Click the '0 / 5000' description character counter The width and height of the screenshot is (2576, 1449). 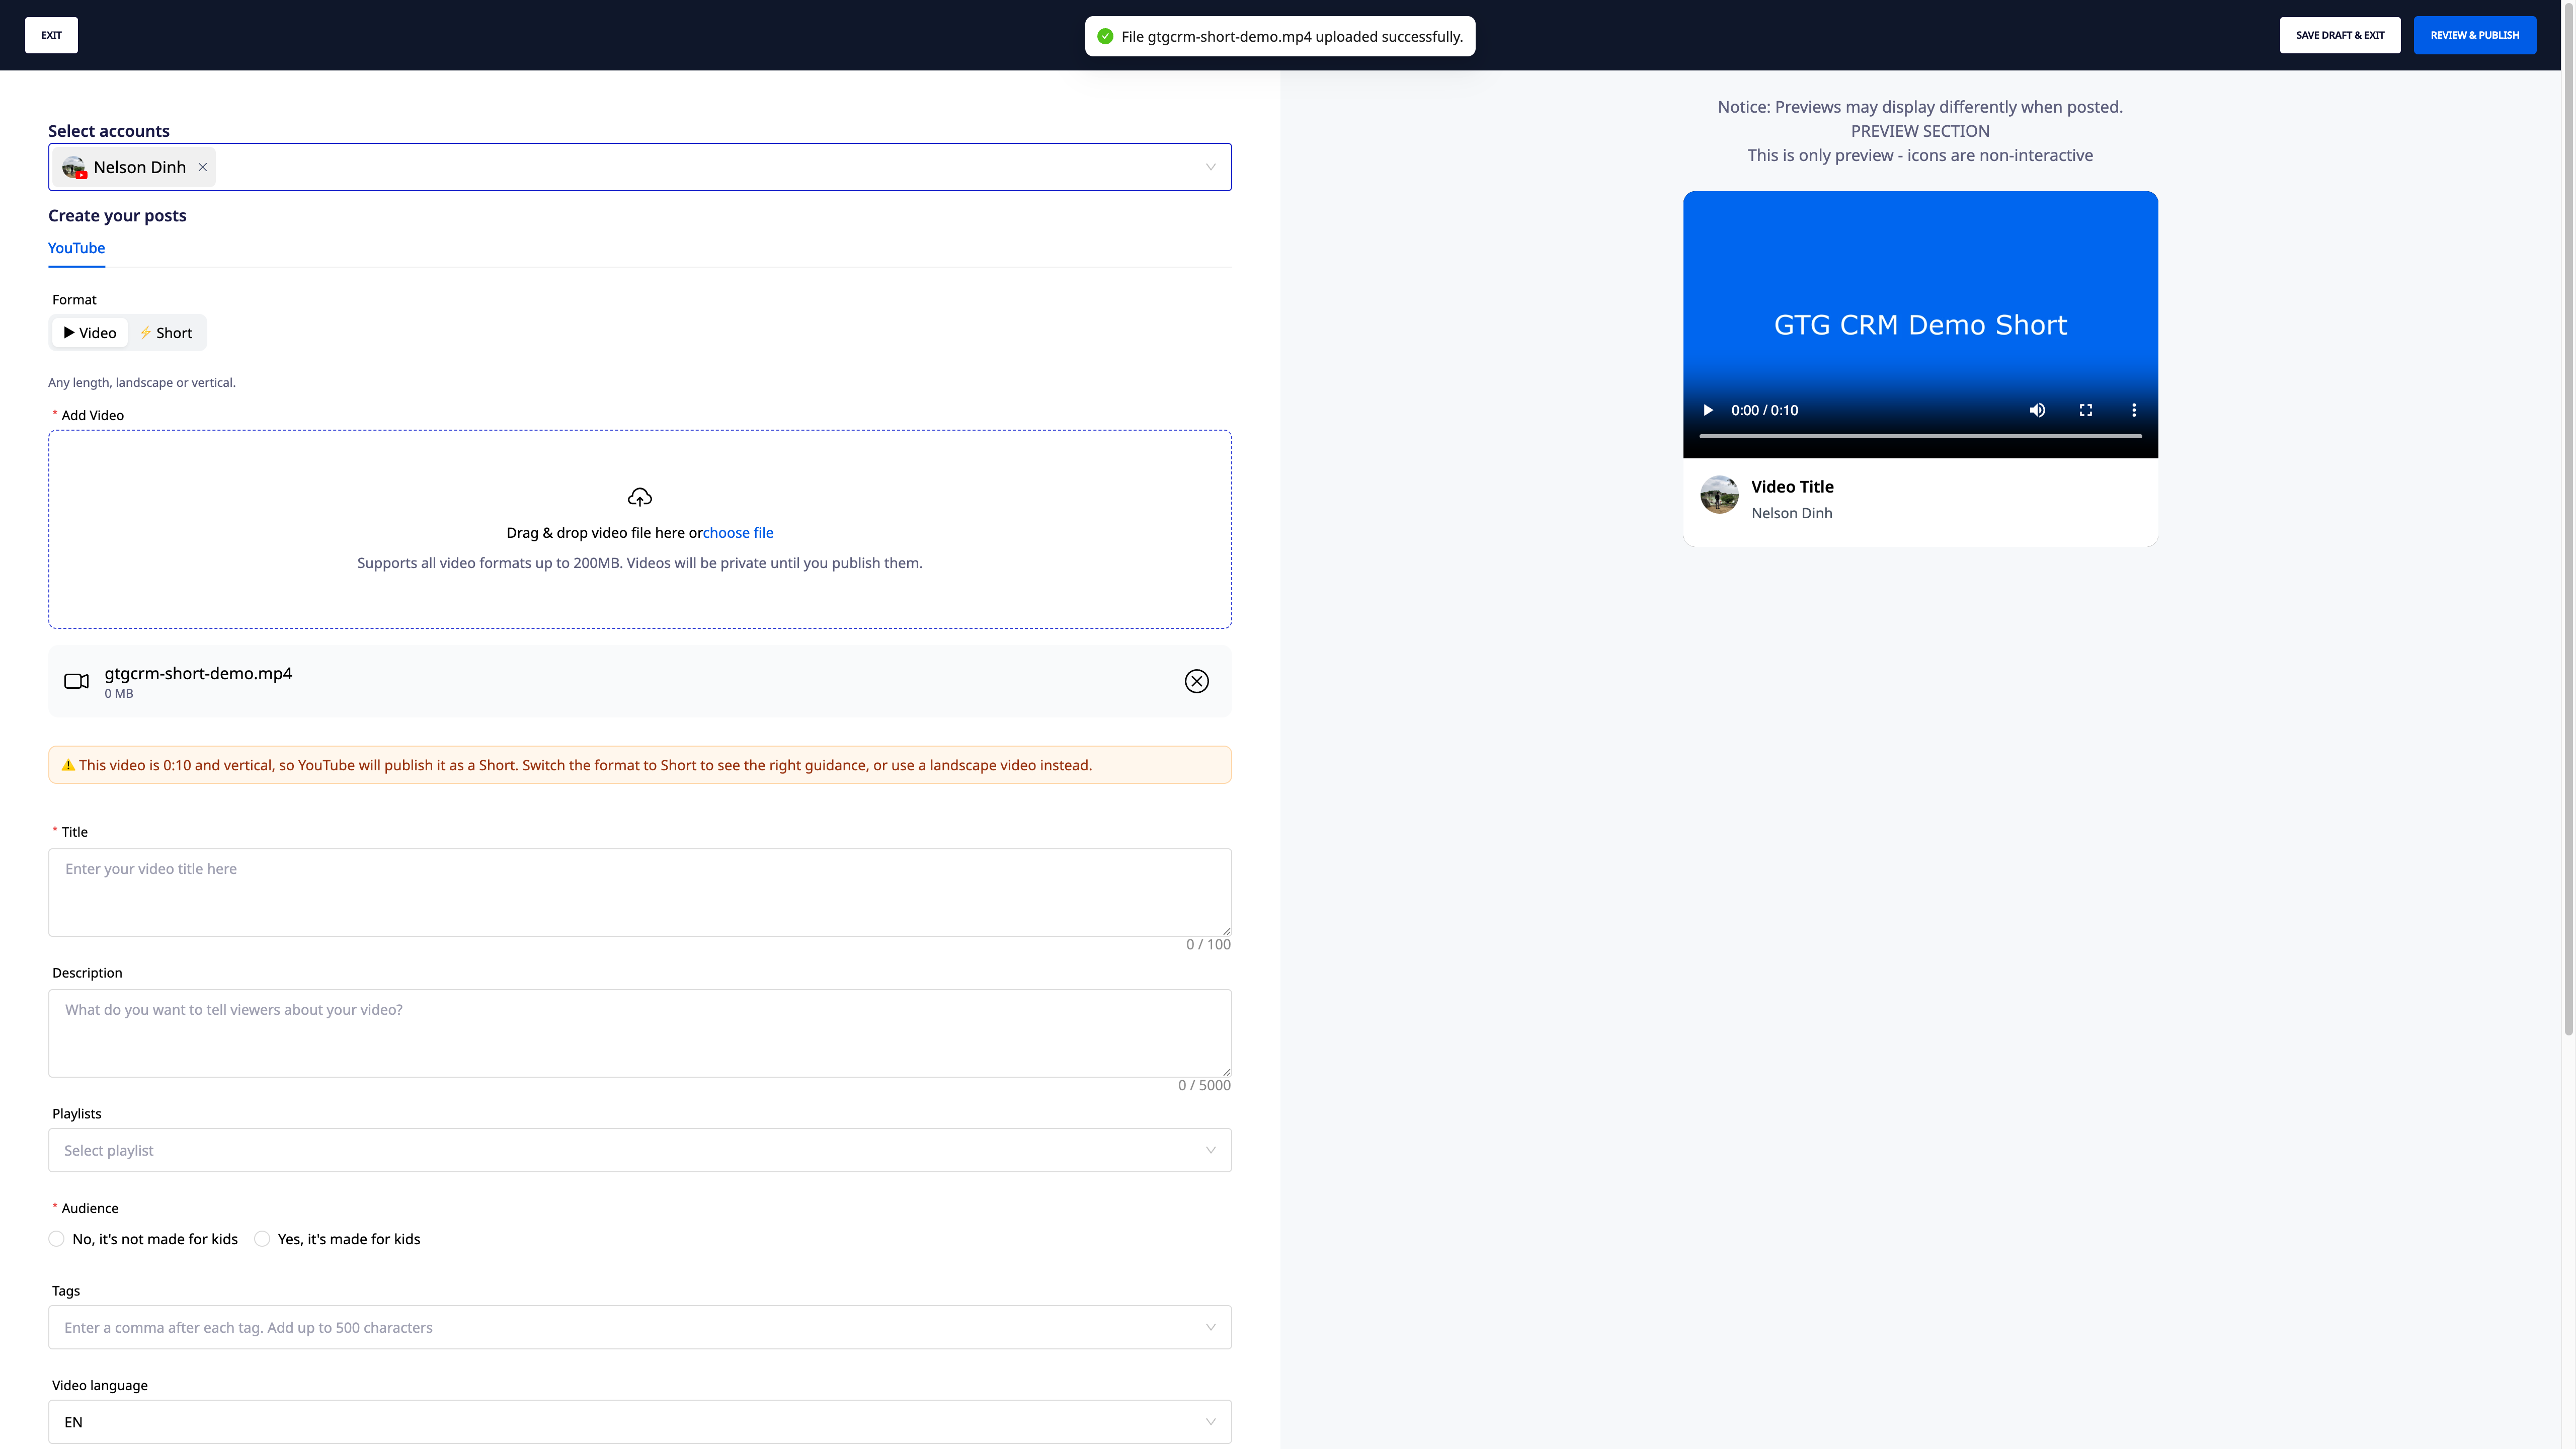[x=1204, y=1085]
